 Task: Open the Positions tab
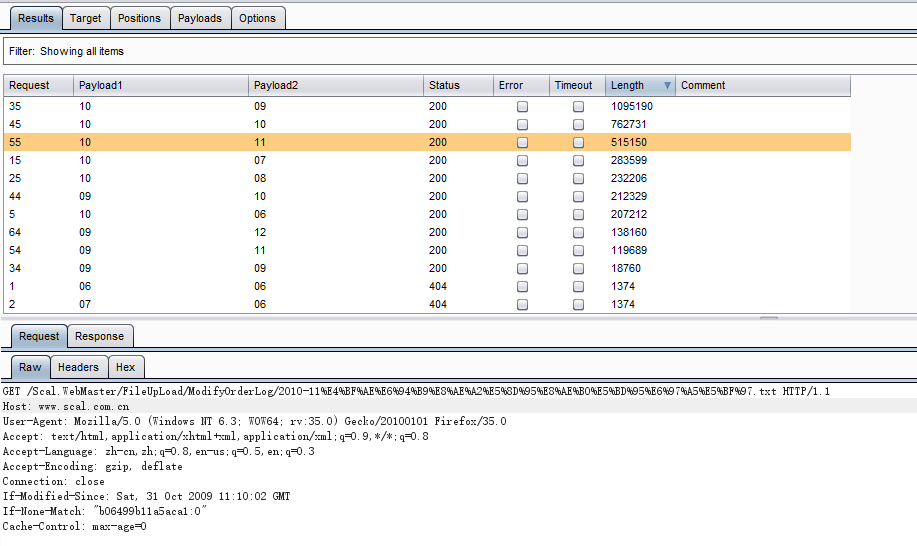click(139, 18)
